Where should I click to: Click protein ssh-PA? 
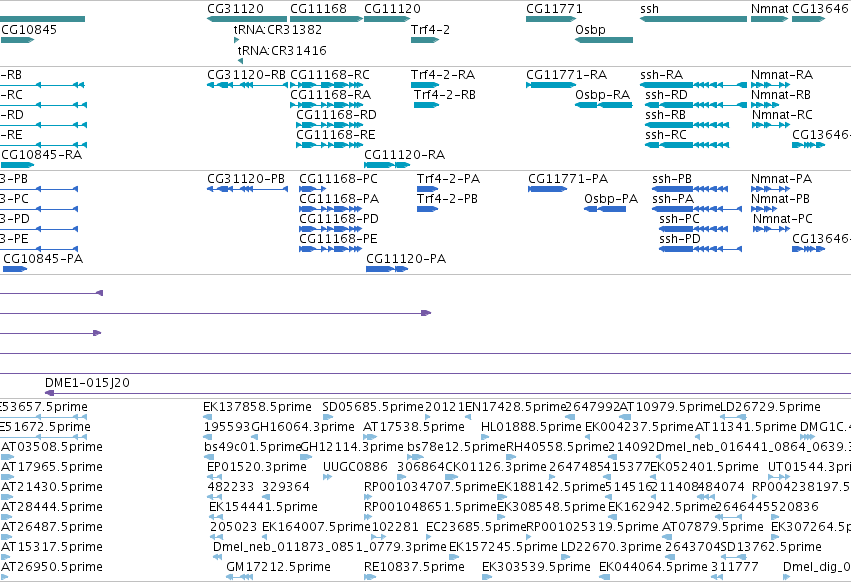pos(673,199)
